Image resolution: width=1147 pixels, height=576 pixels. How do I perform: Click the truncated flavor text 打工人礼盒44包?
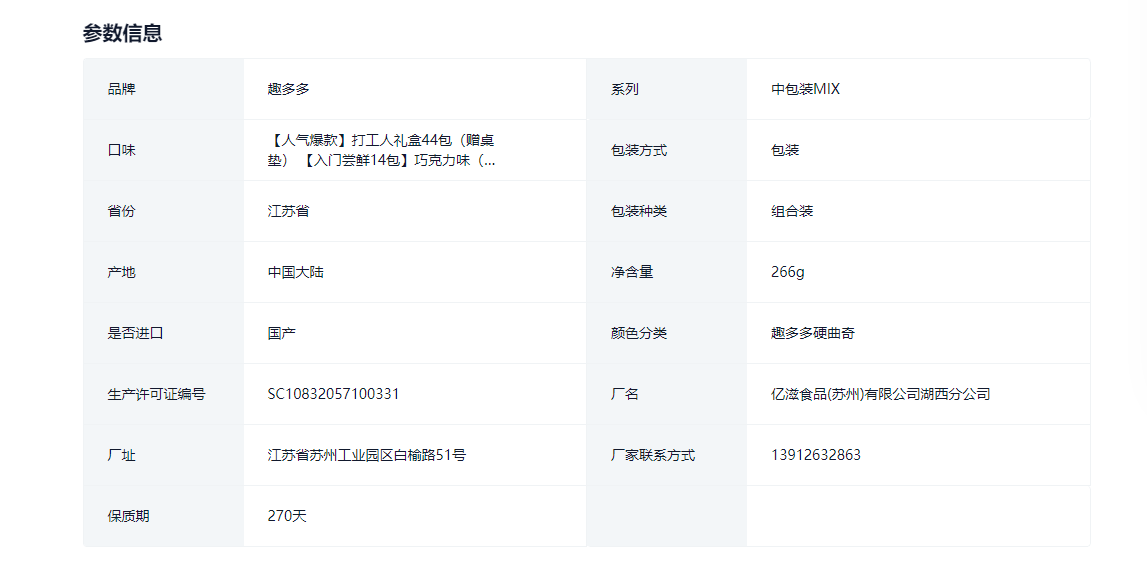[381, 150]
